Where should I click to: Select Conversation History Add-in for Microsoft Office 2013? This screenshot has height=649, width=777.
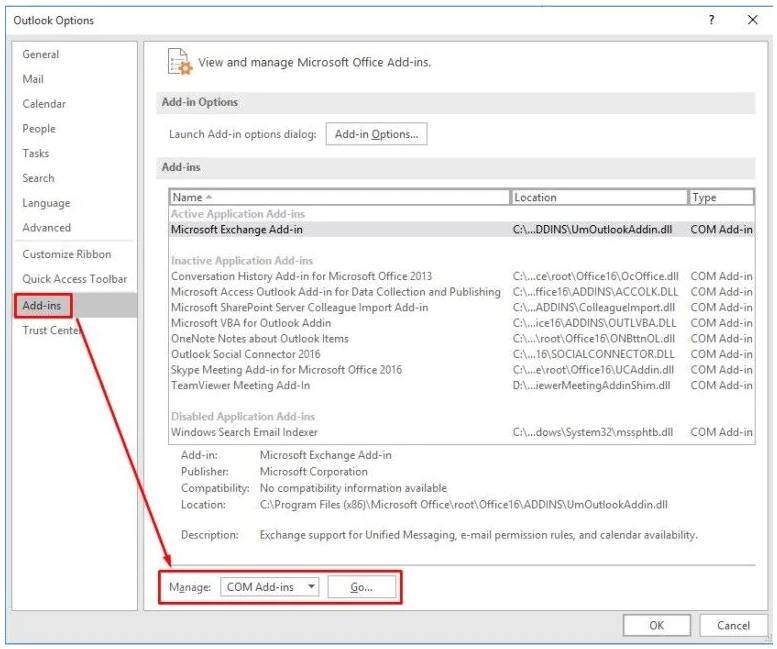pyautogui.click(x=461, y=276)
